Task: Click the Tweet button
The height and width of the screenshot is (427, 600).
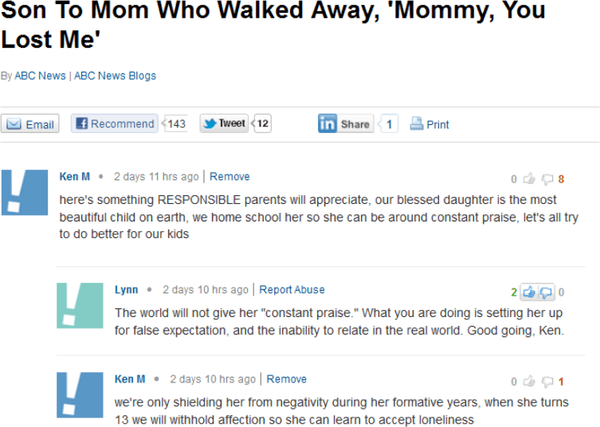Action: coord(224,123)
